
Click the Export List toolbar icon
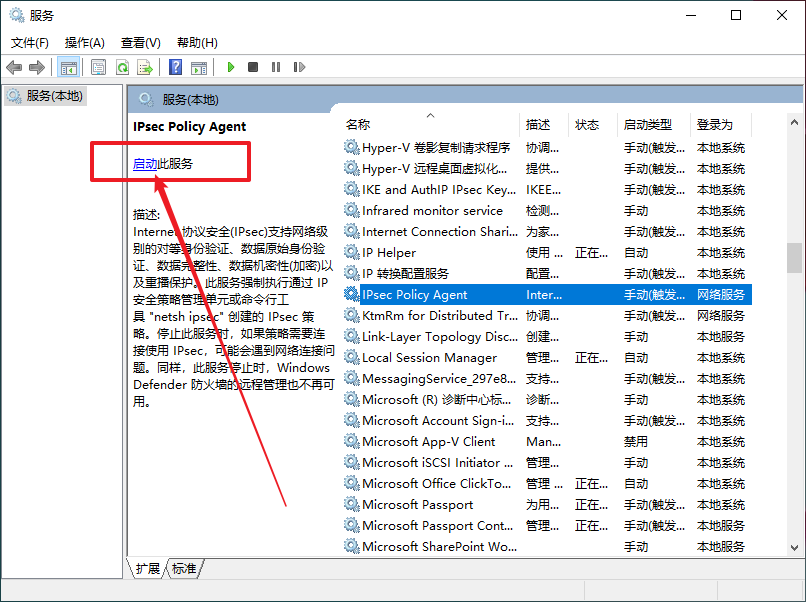(145, 67)
